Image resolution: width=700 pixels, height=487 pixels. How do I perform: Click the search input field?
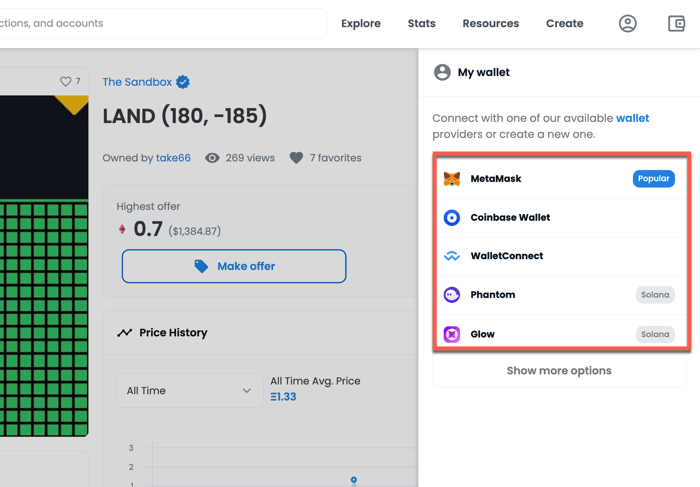160,23
